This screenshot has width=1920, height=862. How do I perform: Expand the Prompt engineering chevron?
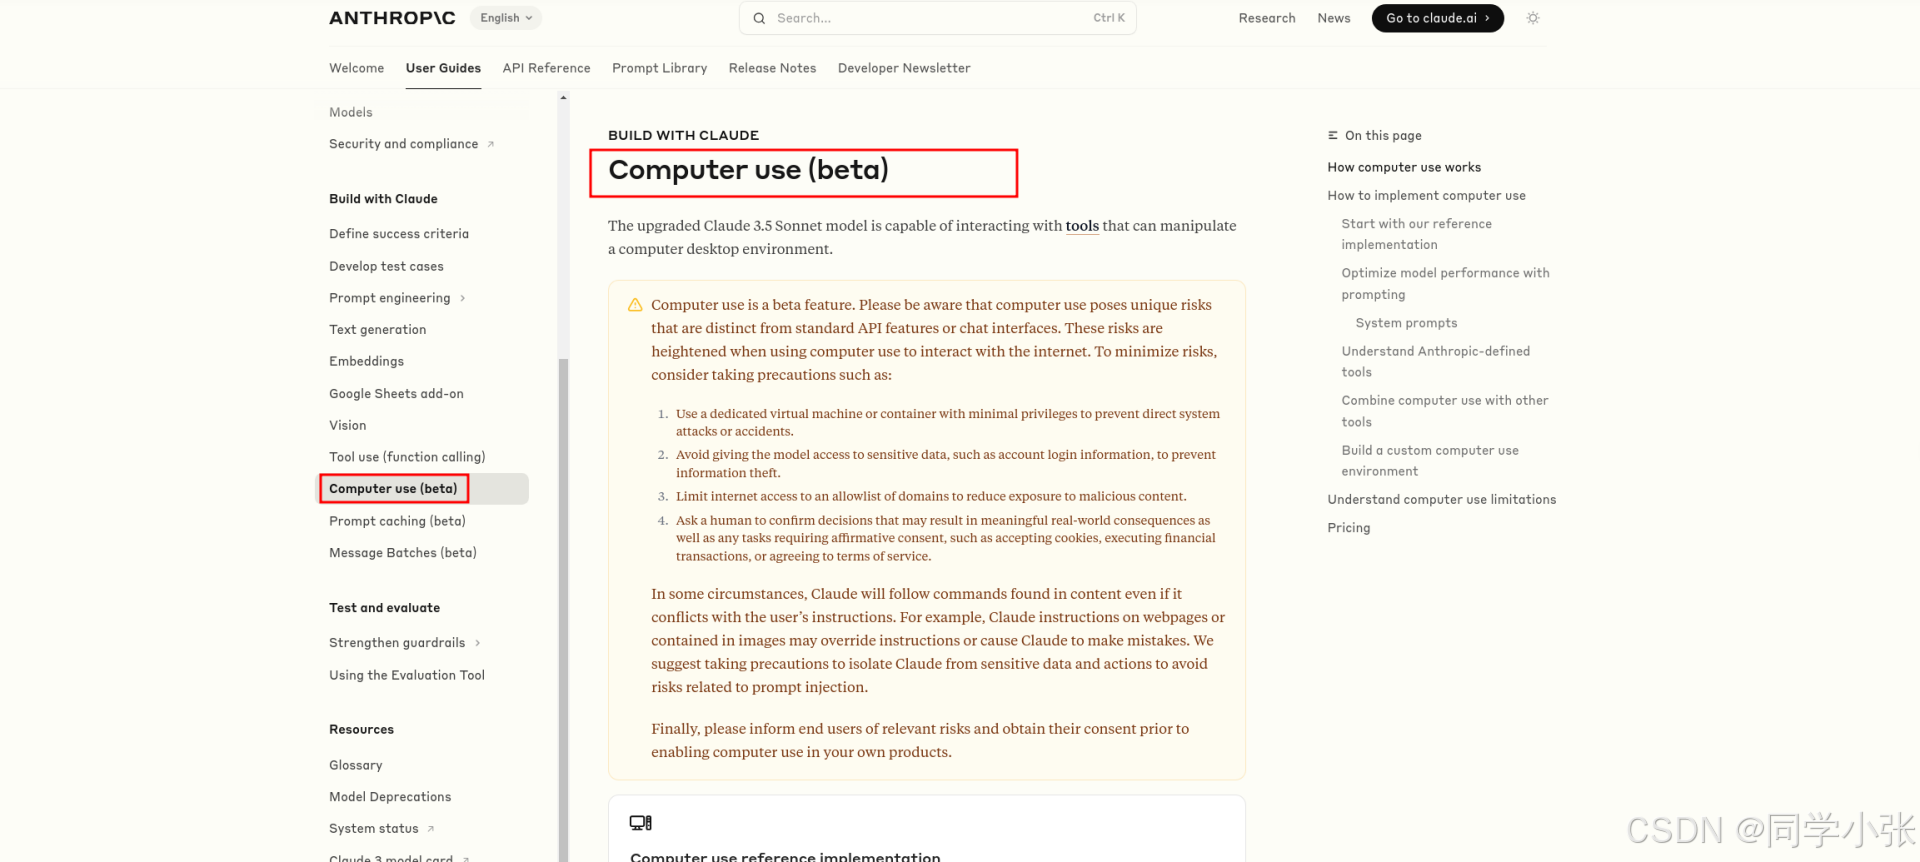click(462, 298)
